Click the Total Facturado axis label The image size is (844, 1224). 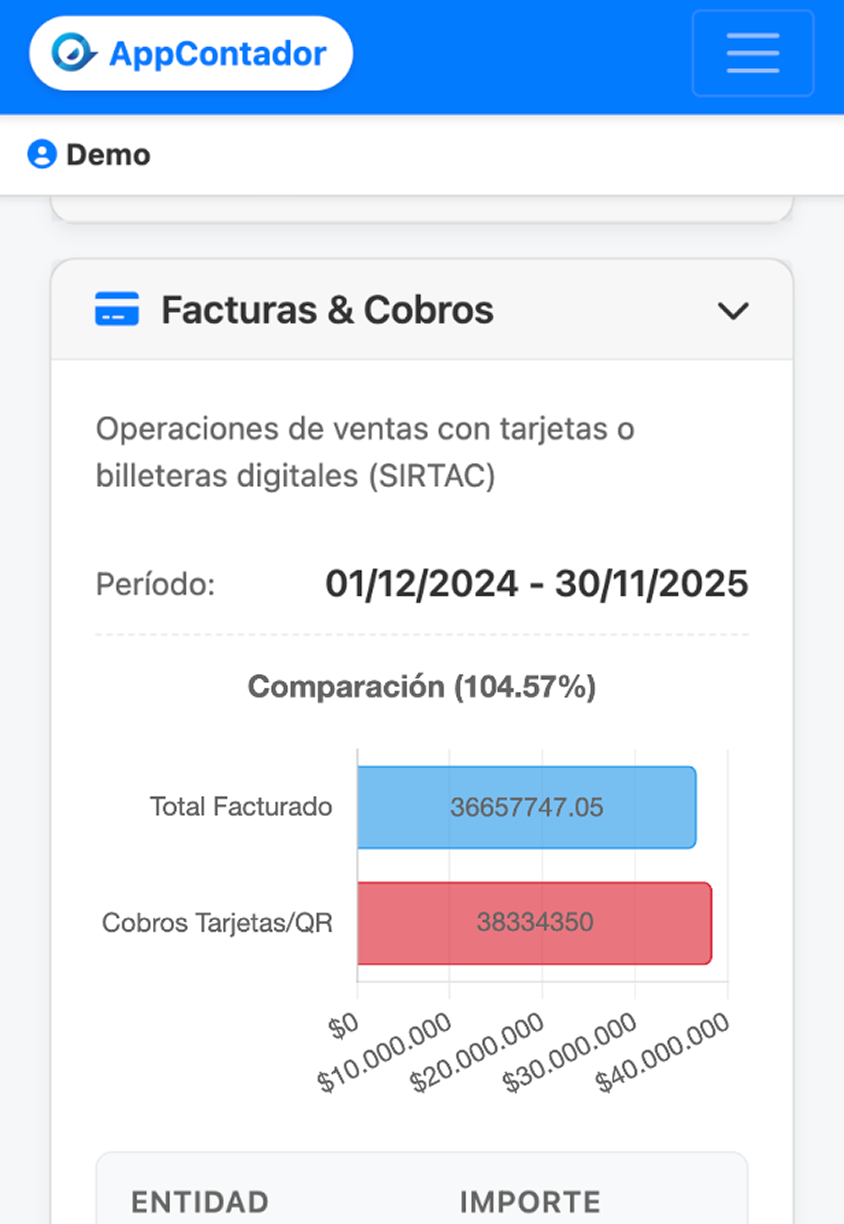click(241, 807)
